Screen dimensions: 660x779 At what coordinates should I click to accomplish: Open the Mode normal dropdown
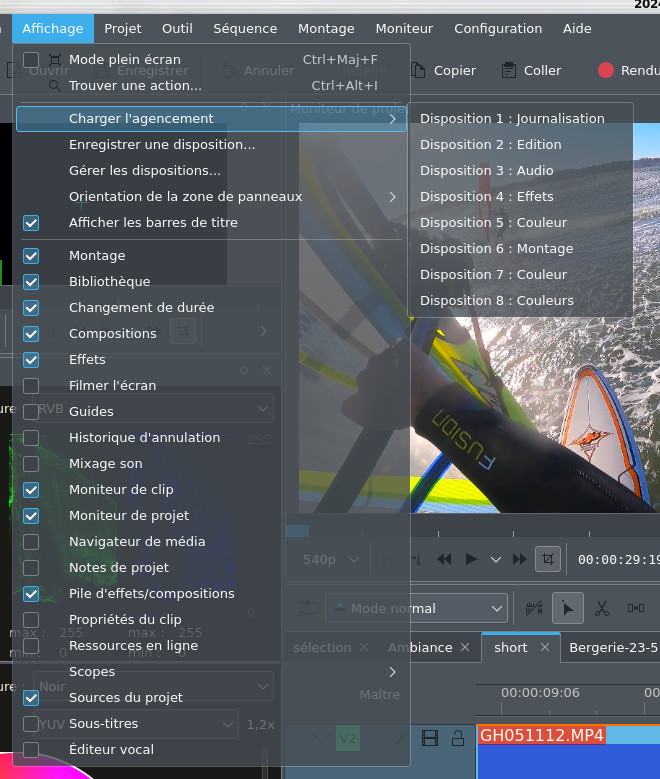point(416,608)
